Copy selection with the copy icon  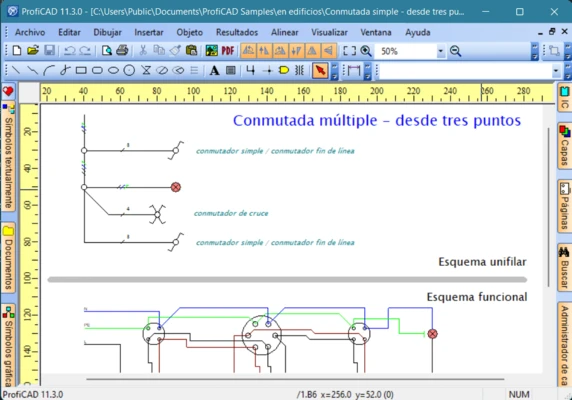159,51
